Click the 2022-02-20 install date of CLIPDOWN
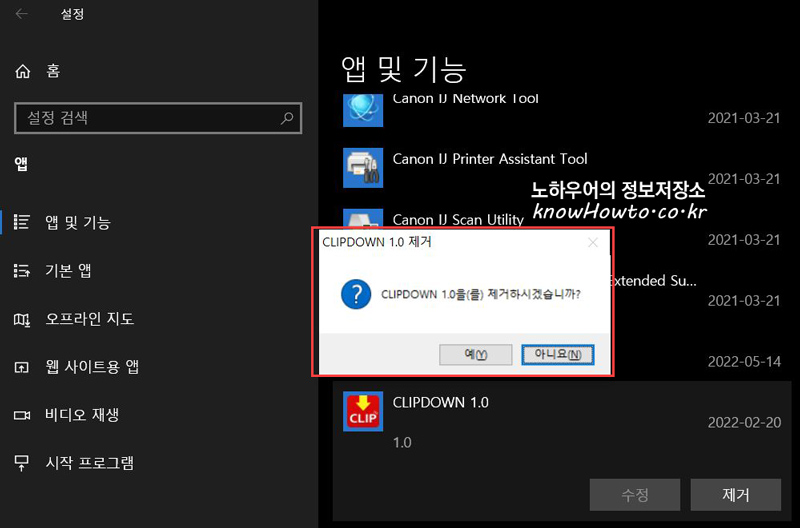 [744, 422]
